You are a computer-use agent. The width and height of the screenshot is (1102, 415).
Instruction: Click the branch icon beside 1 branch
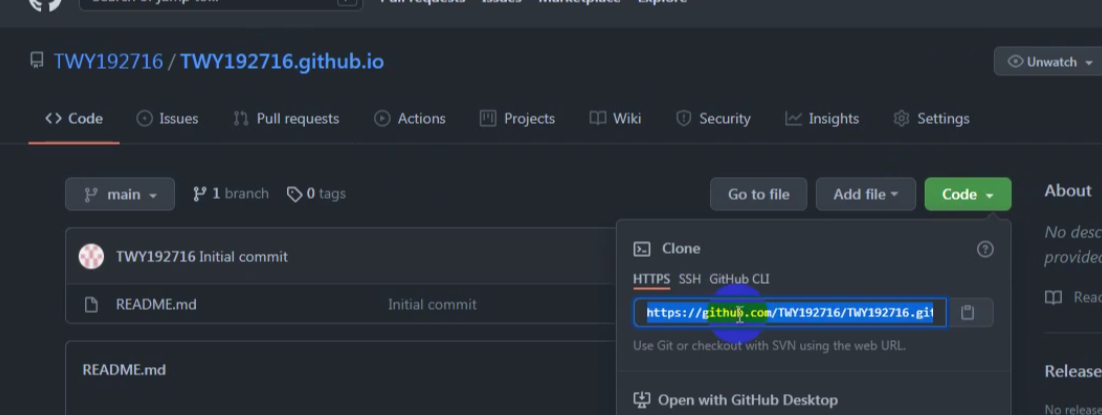click(x=200, y=194)
